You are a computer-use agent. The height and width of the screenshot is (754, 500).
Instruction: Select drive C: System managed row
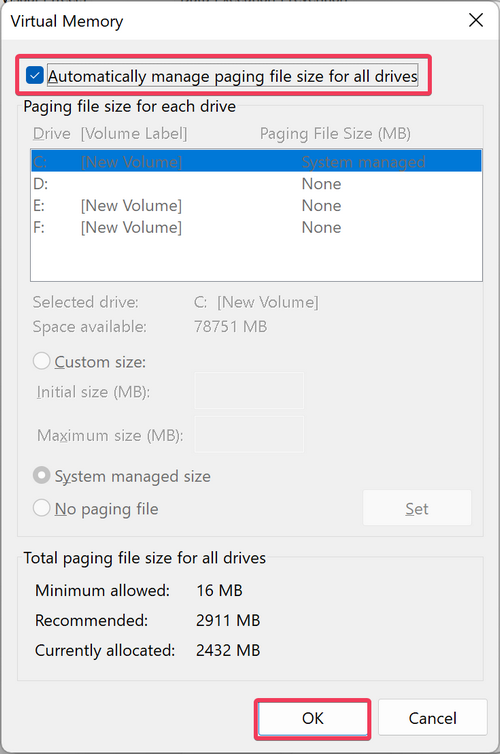coord(256,162)
